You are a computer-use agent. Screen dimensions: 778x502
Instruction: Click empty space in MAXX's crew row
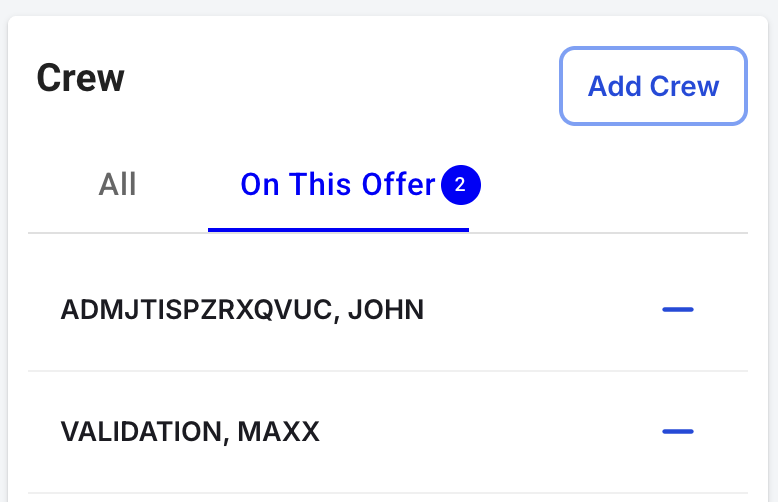coord(491,432)
